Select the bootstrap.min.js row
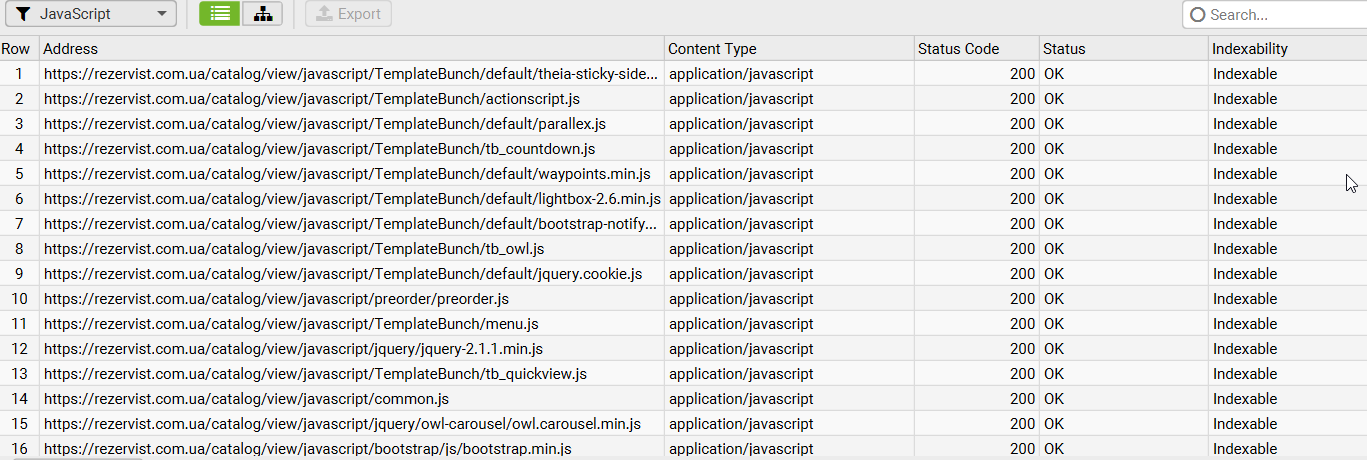 coord(307,449)
